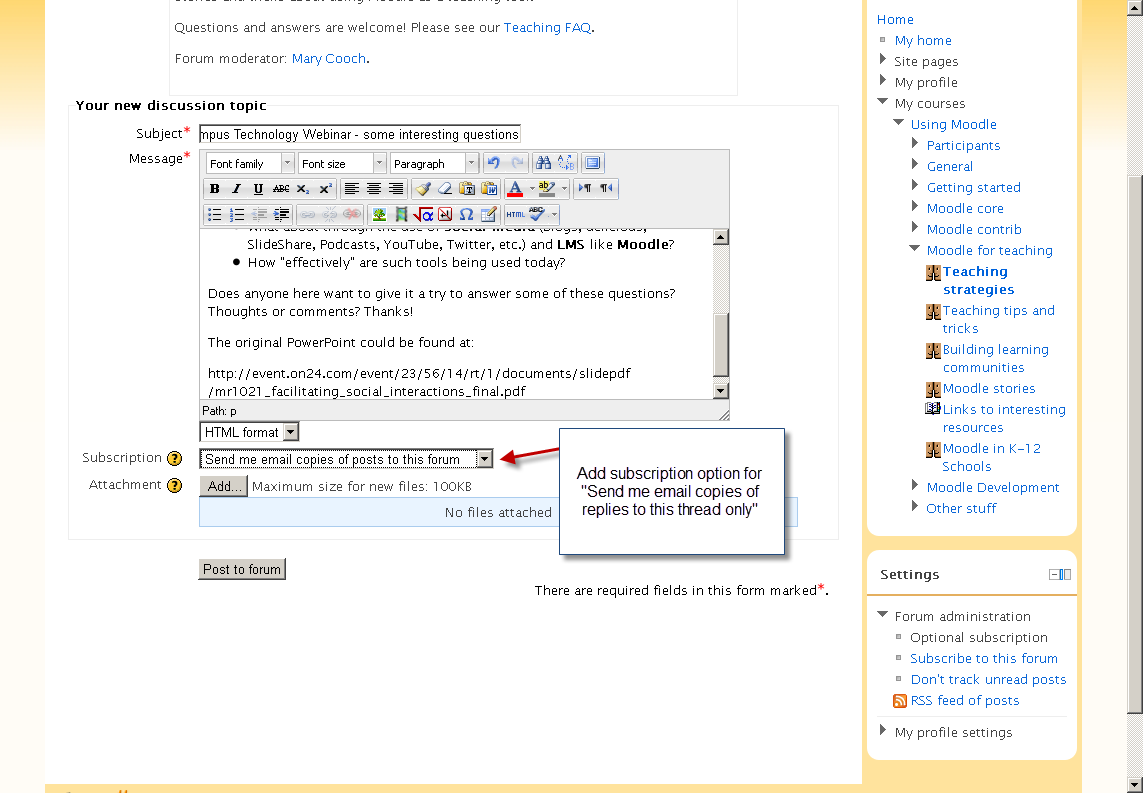Click the Add... attachment button
Image resolution: width=1143 pixels, height=793 pixels.
pos(224,486)
